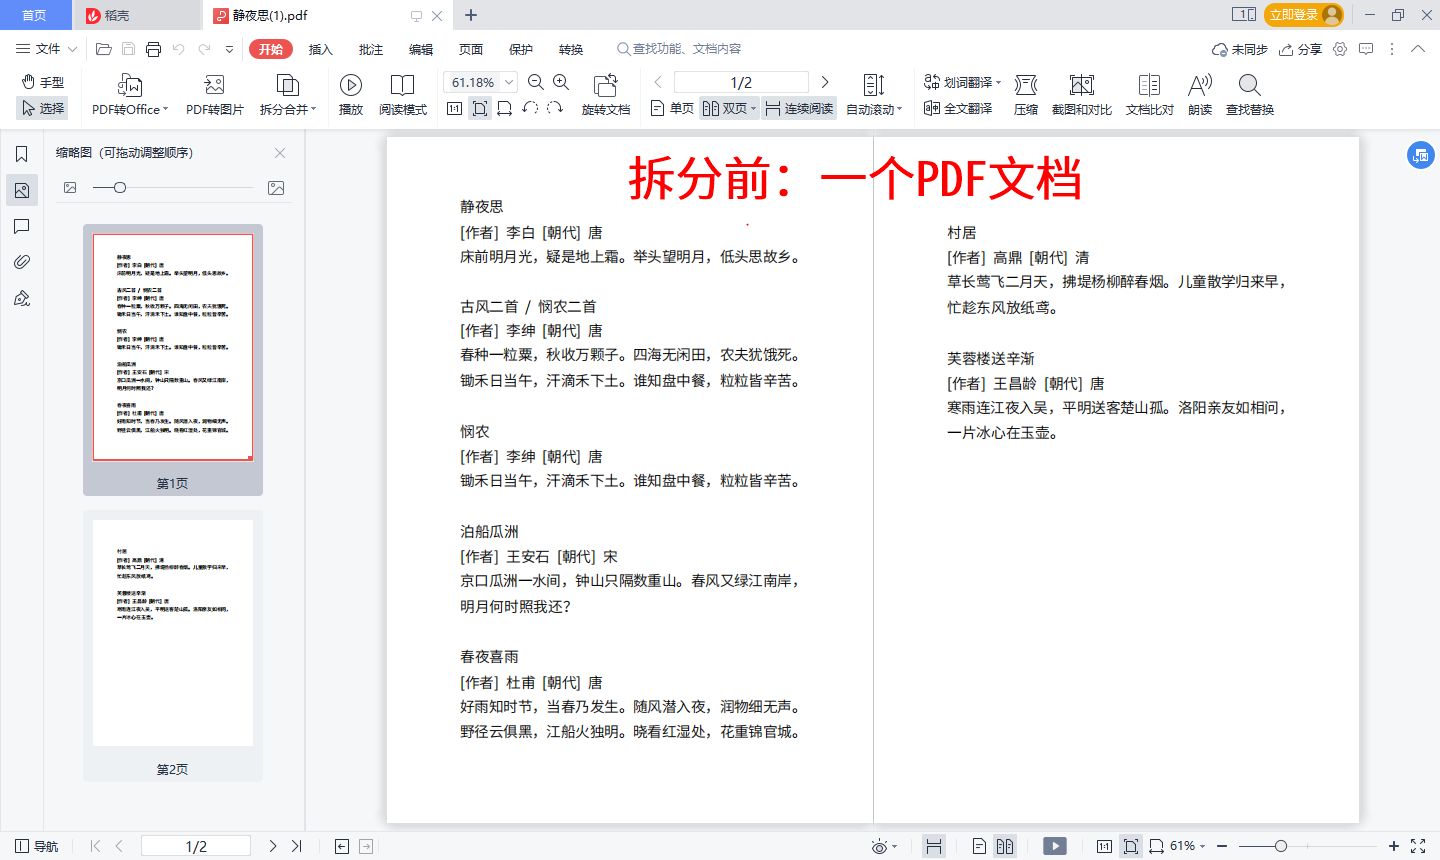This screenshot has height=860, width=1440.
Task: Go to next page in ribbon
Action: (x=825, y=82)
